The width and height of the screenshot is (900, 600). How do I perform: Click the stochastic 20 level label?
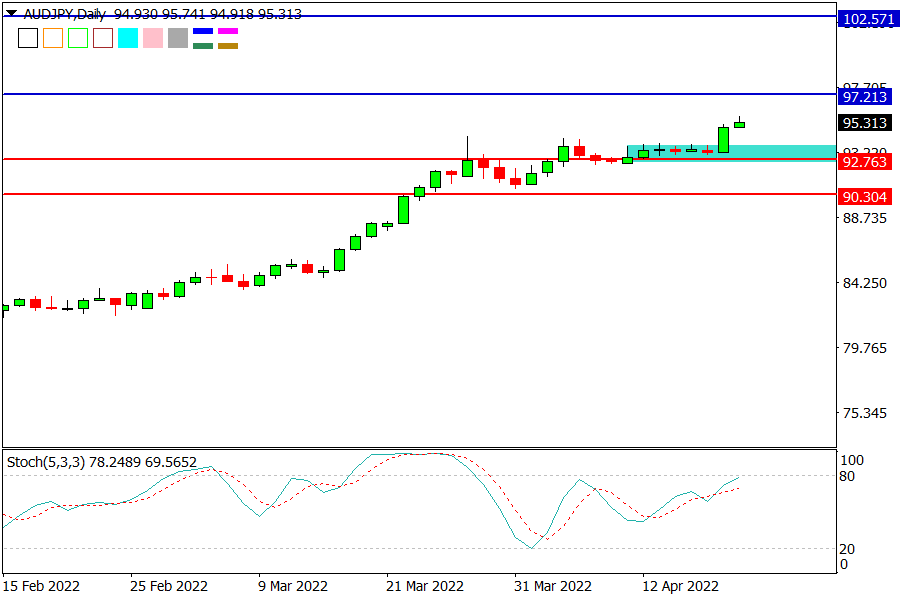(847, 549)
